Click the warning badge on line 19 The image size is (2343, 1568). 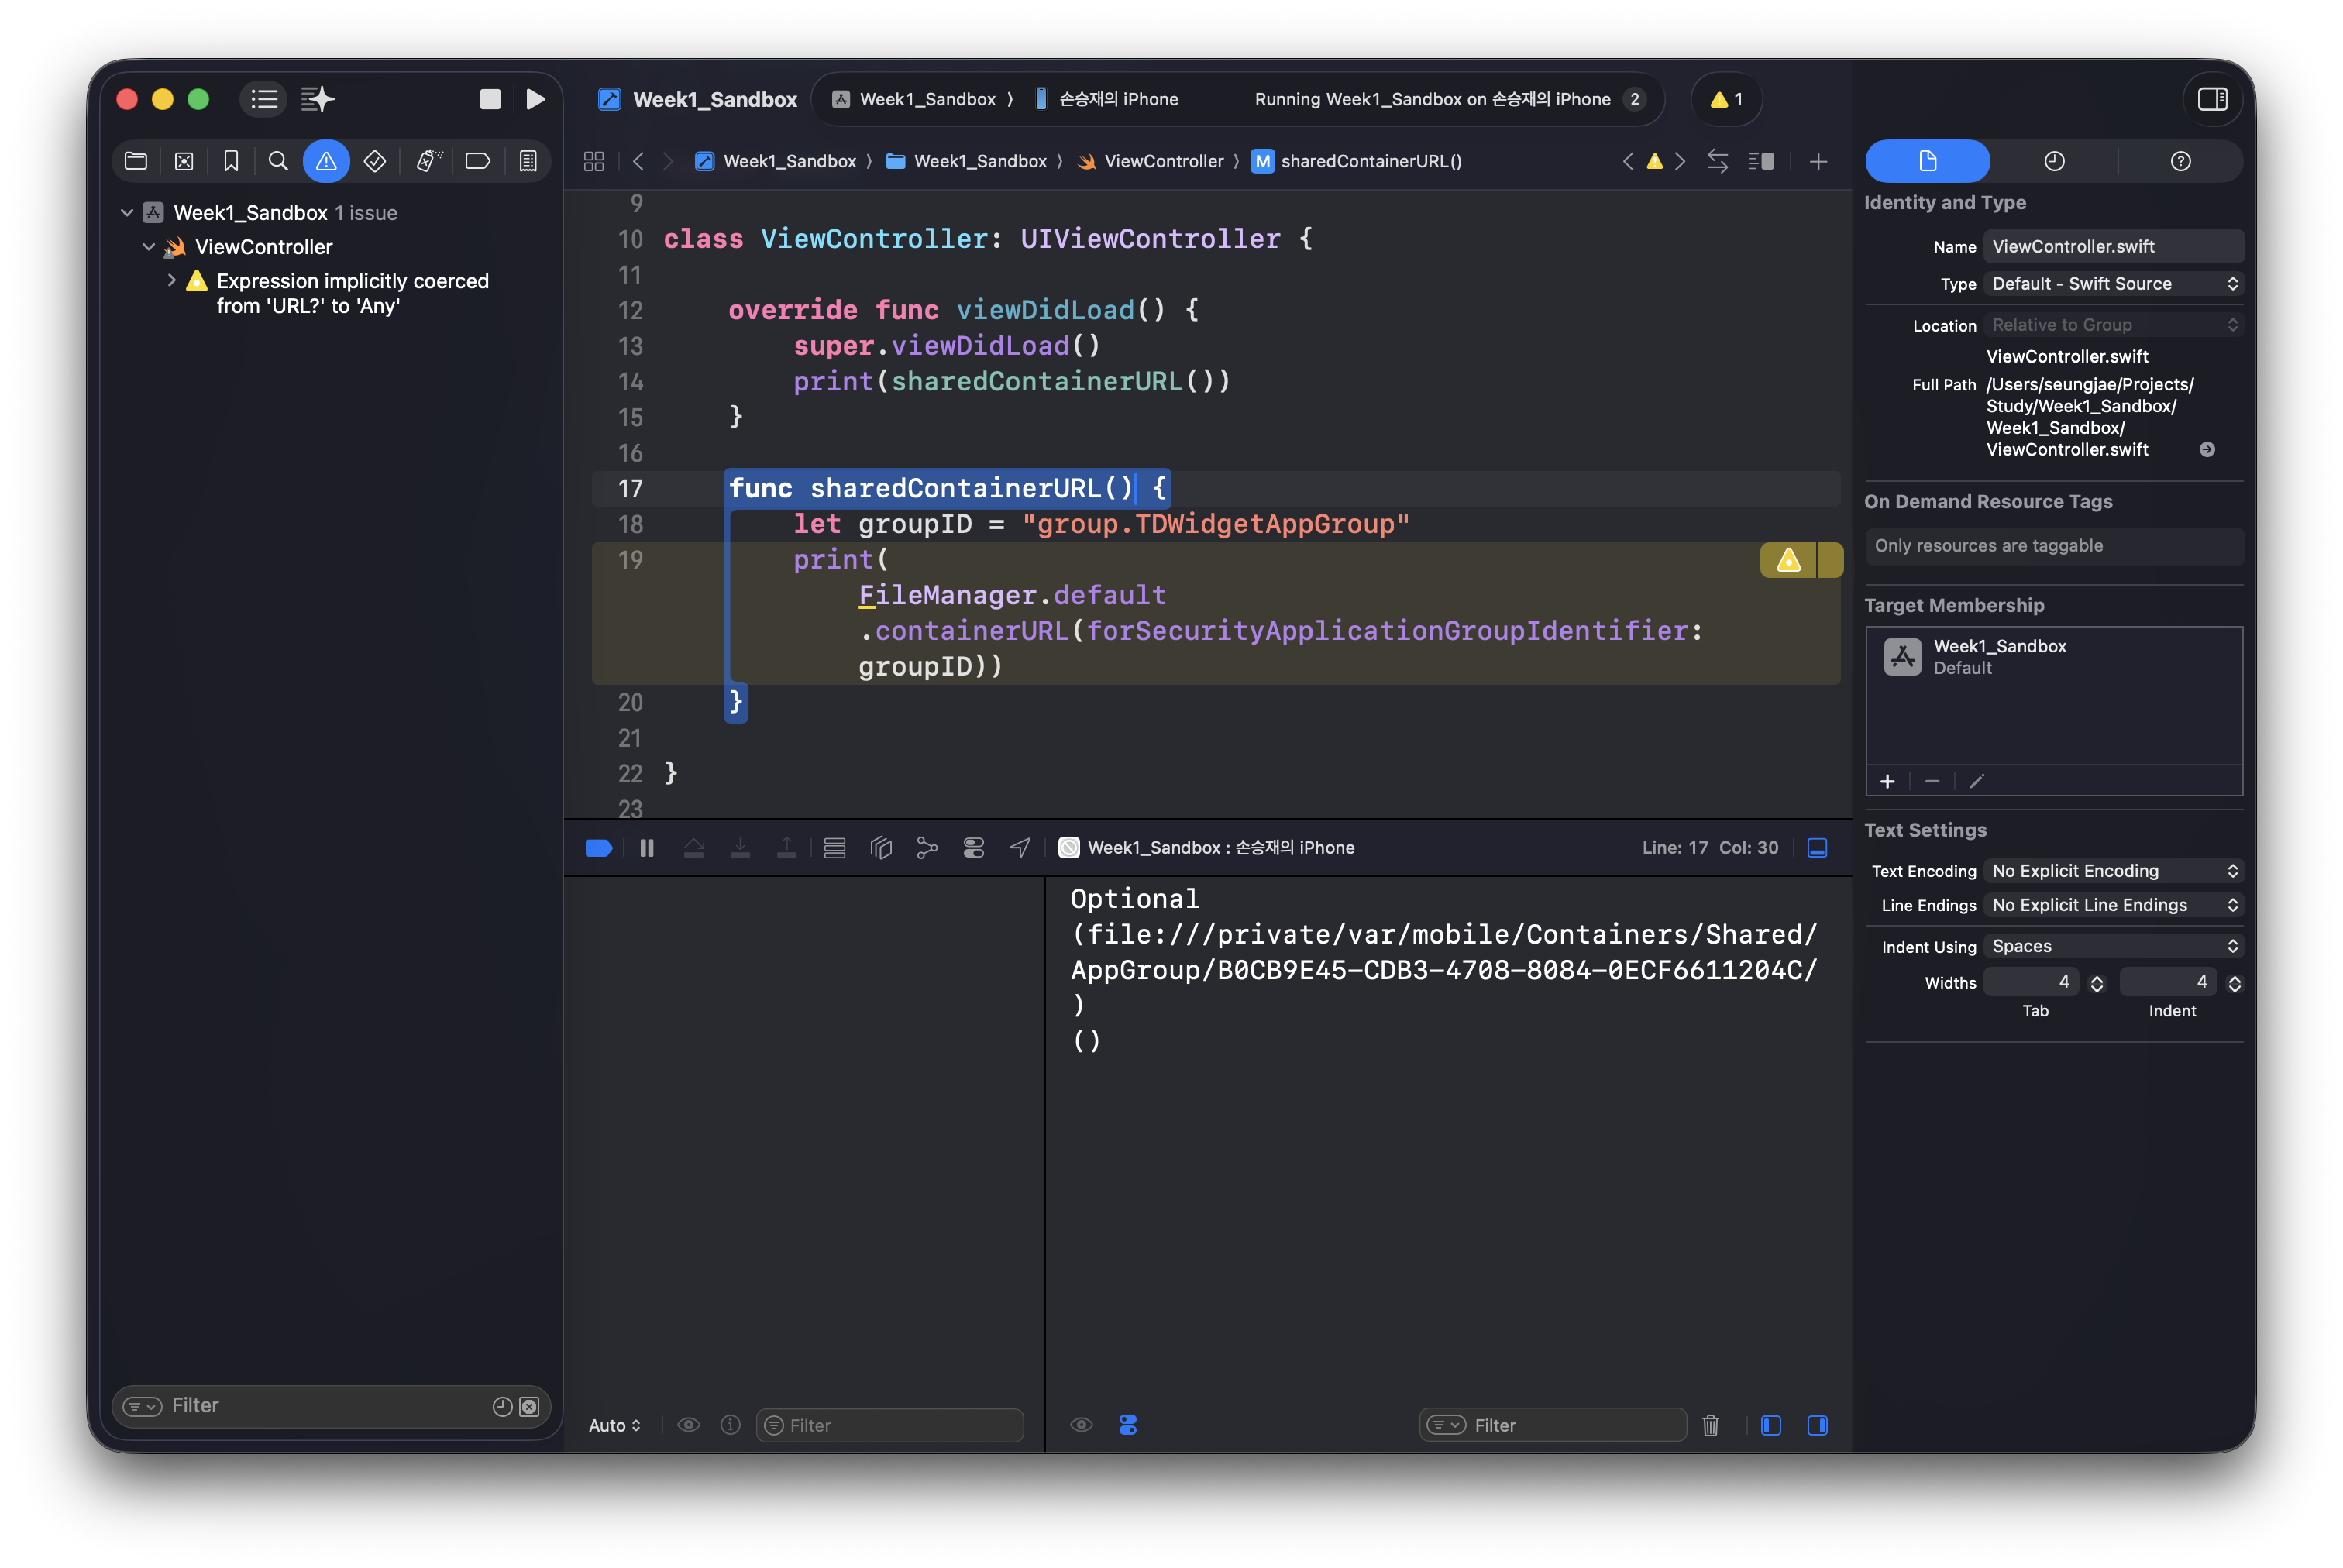[1788, 560]
